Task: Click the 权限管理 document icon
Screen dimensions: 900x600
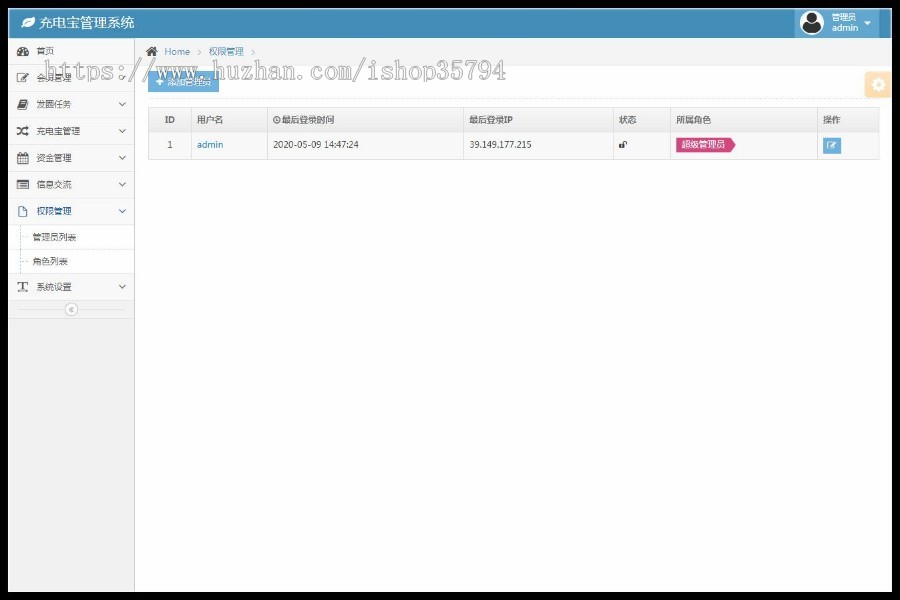Action: coord(23,211)
